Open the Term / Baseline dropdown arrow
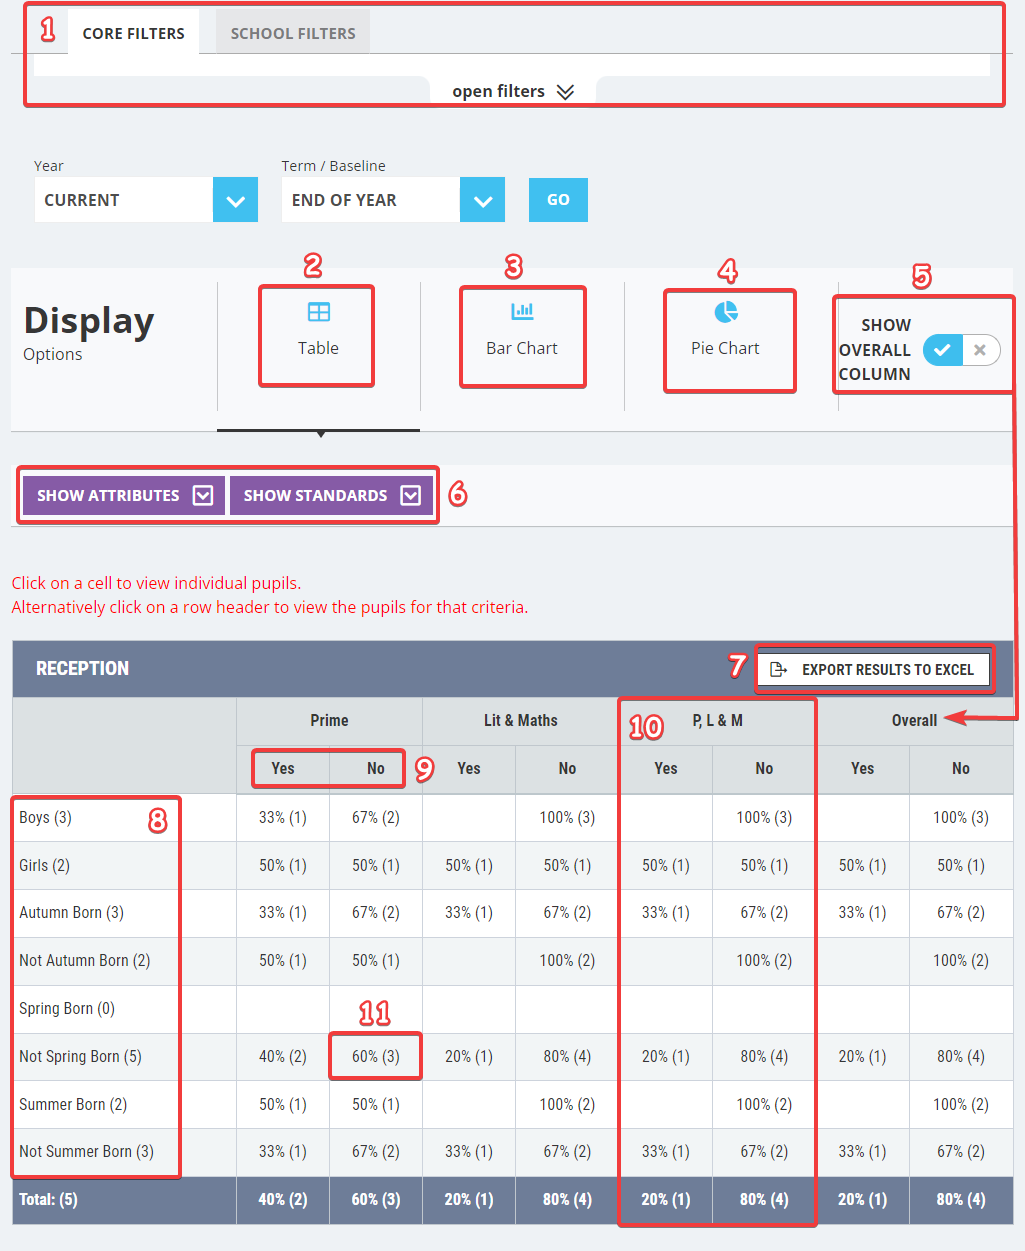Viewport: 1025px width, 1251px height. pos(482,201)
